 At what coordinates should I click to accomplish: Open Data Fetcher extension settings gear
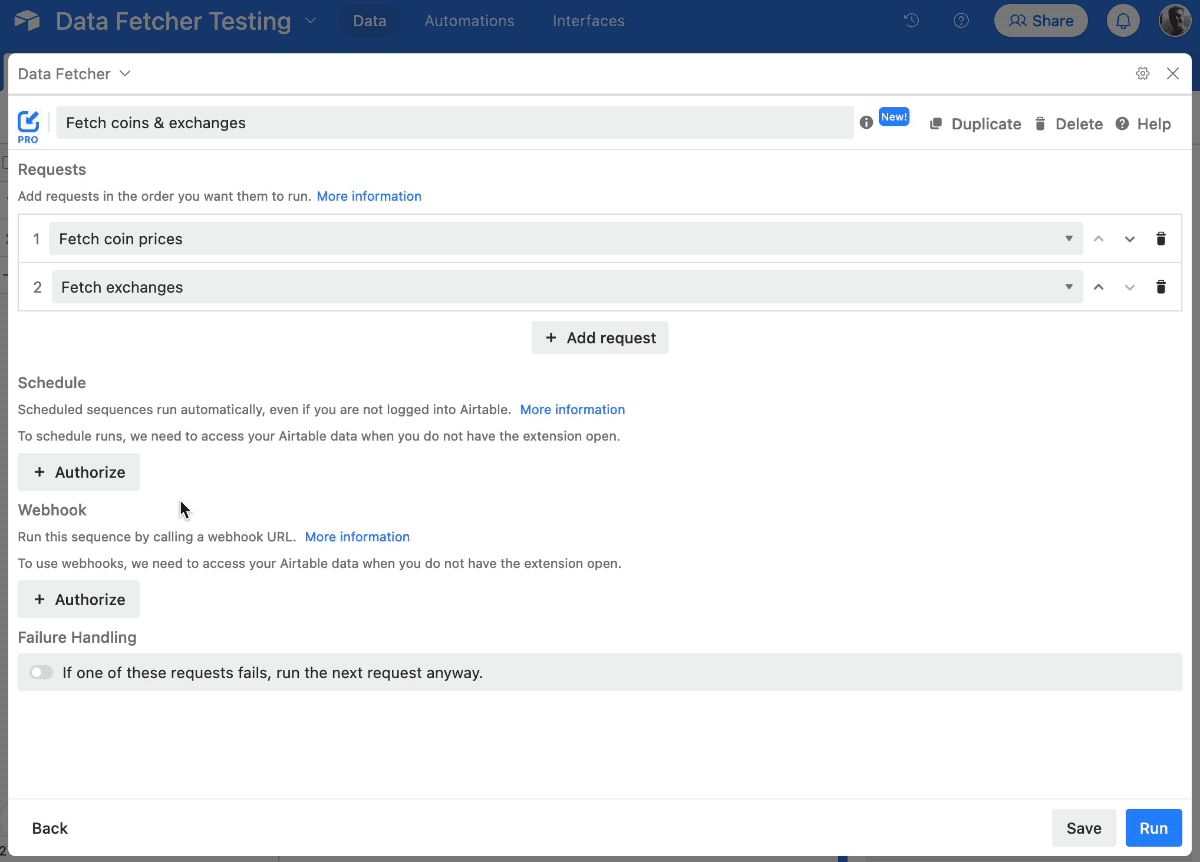1143,74
